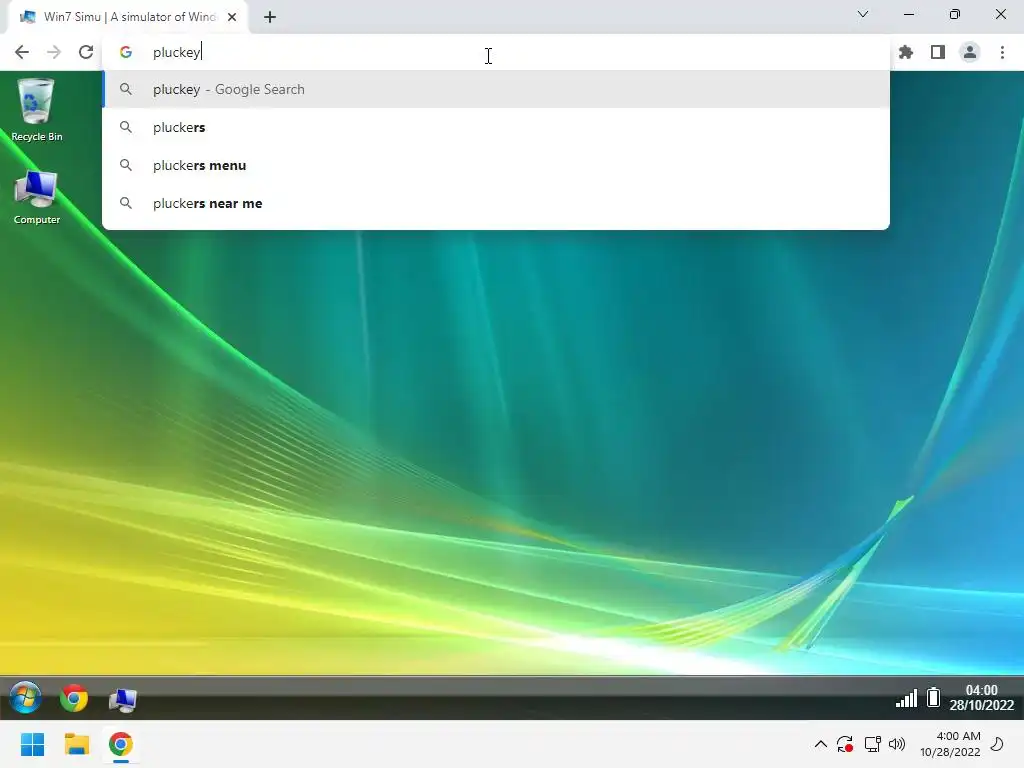Open the clock showing 4:00 AM
Image resolution: width=1024 pixels, height=768 pixels.
950,744
